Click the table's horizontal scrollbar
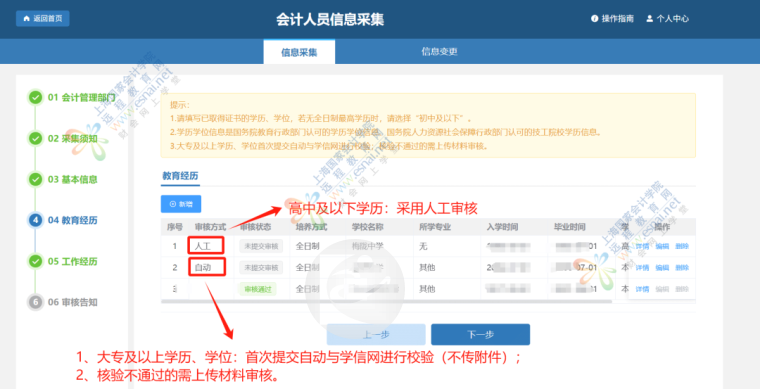760x389 pixels. click(x=386, y=301)
